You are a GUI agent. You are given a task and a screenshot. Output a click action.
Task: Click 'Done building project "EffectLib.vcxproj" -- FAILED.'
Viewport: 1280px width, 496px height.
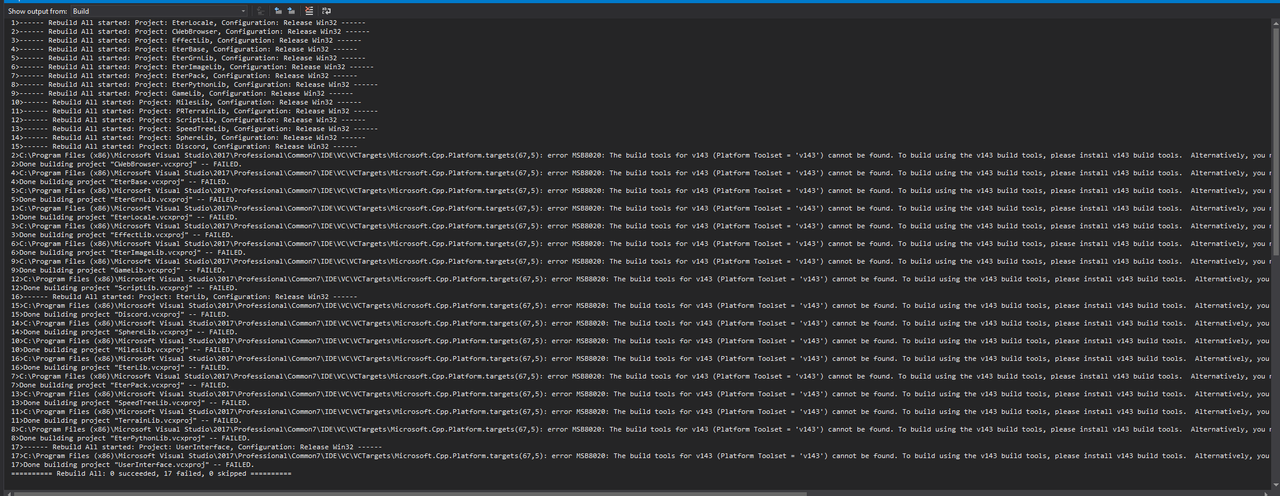click(x=122, y=234)
